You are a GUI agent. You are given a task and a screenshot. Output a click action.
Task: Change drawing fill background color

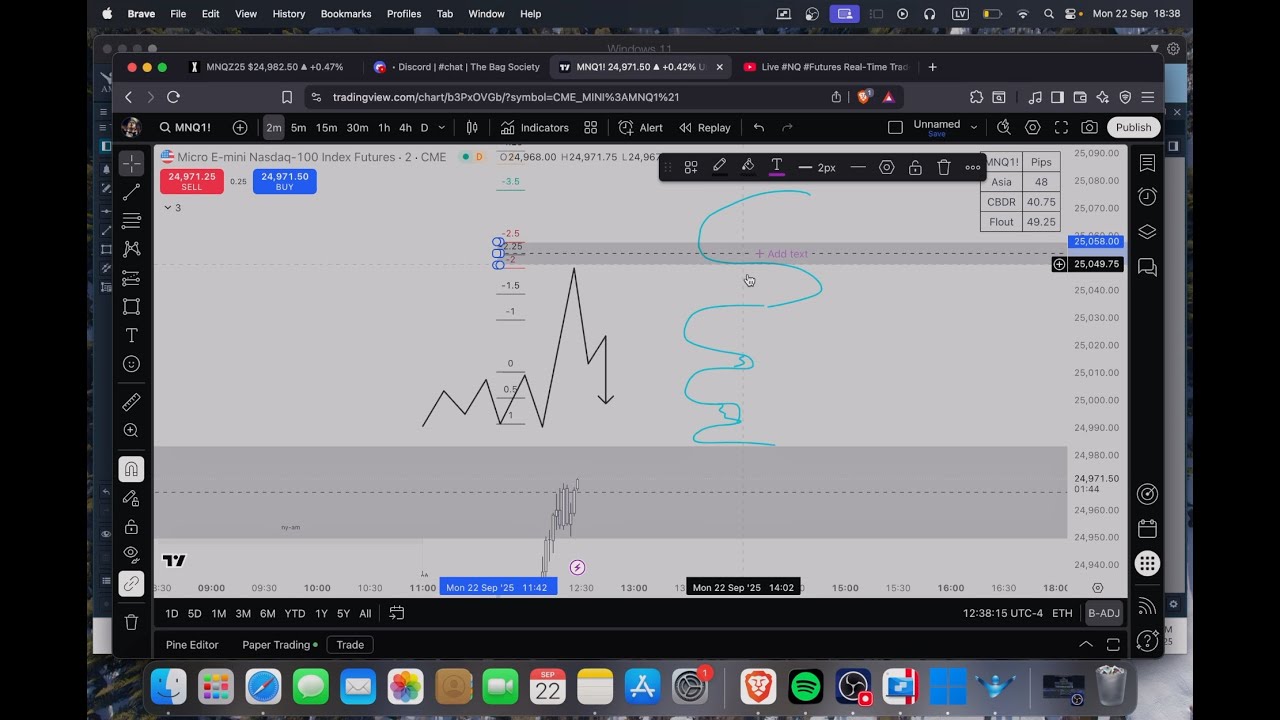pyautogui.click(x=747, y=167)
